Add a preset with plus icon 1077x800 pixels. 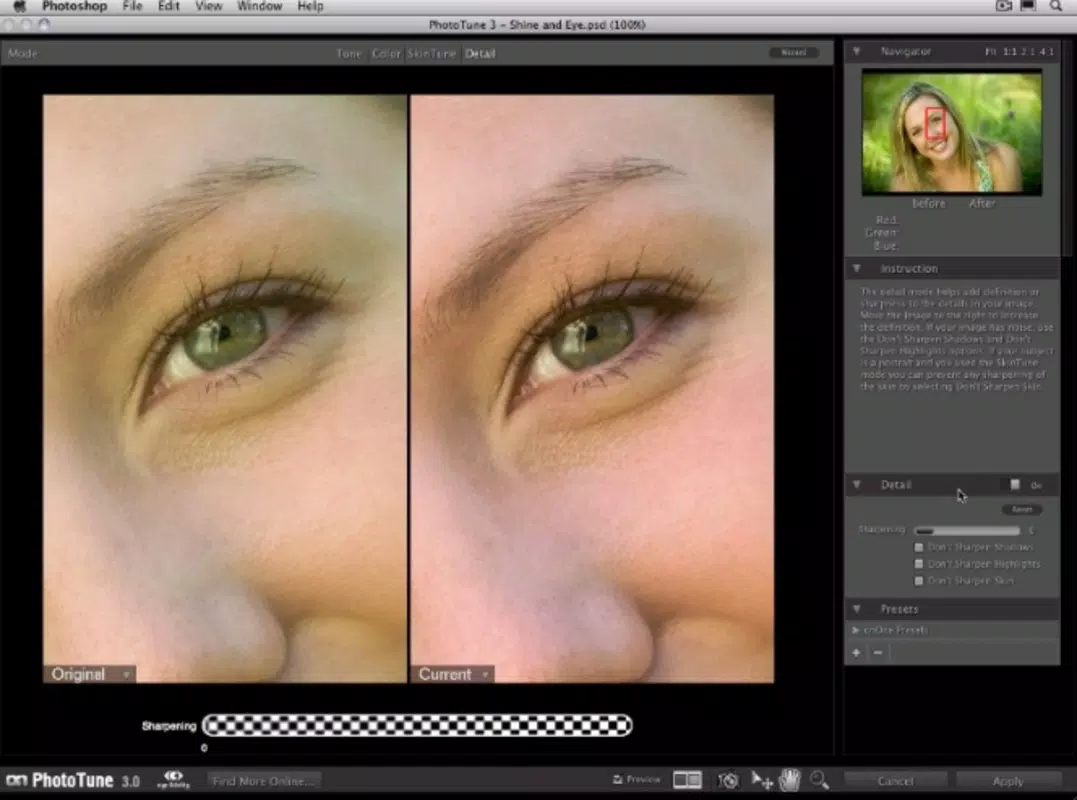[857, 652]
